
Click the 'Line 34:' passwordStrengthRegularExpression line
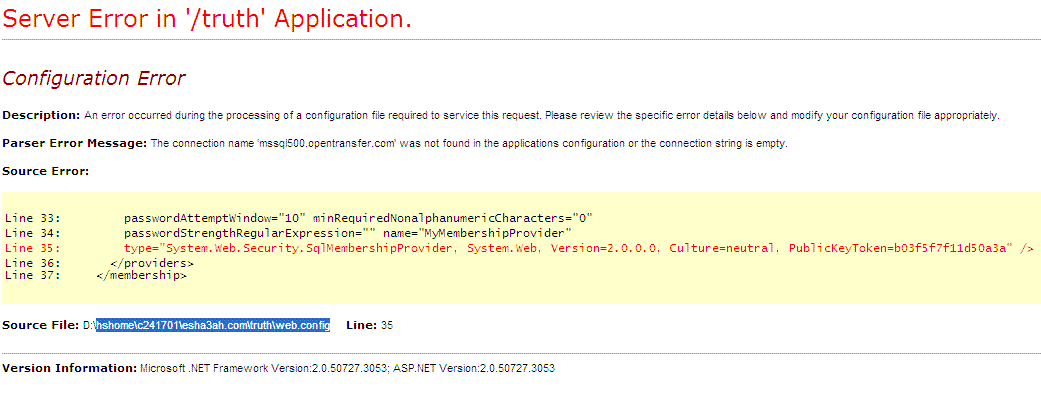(x=288, y=233)
